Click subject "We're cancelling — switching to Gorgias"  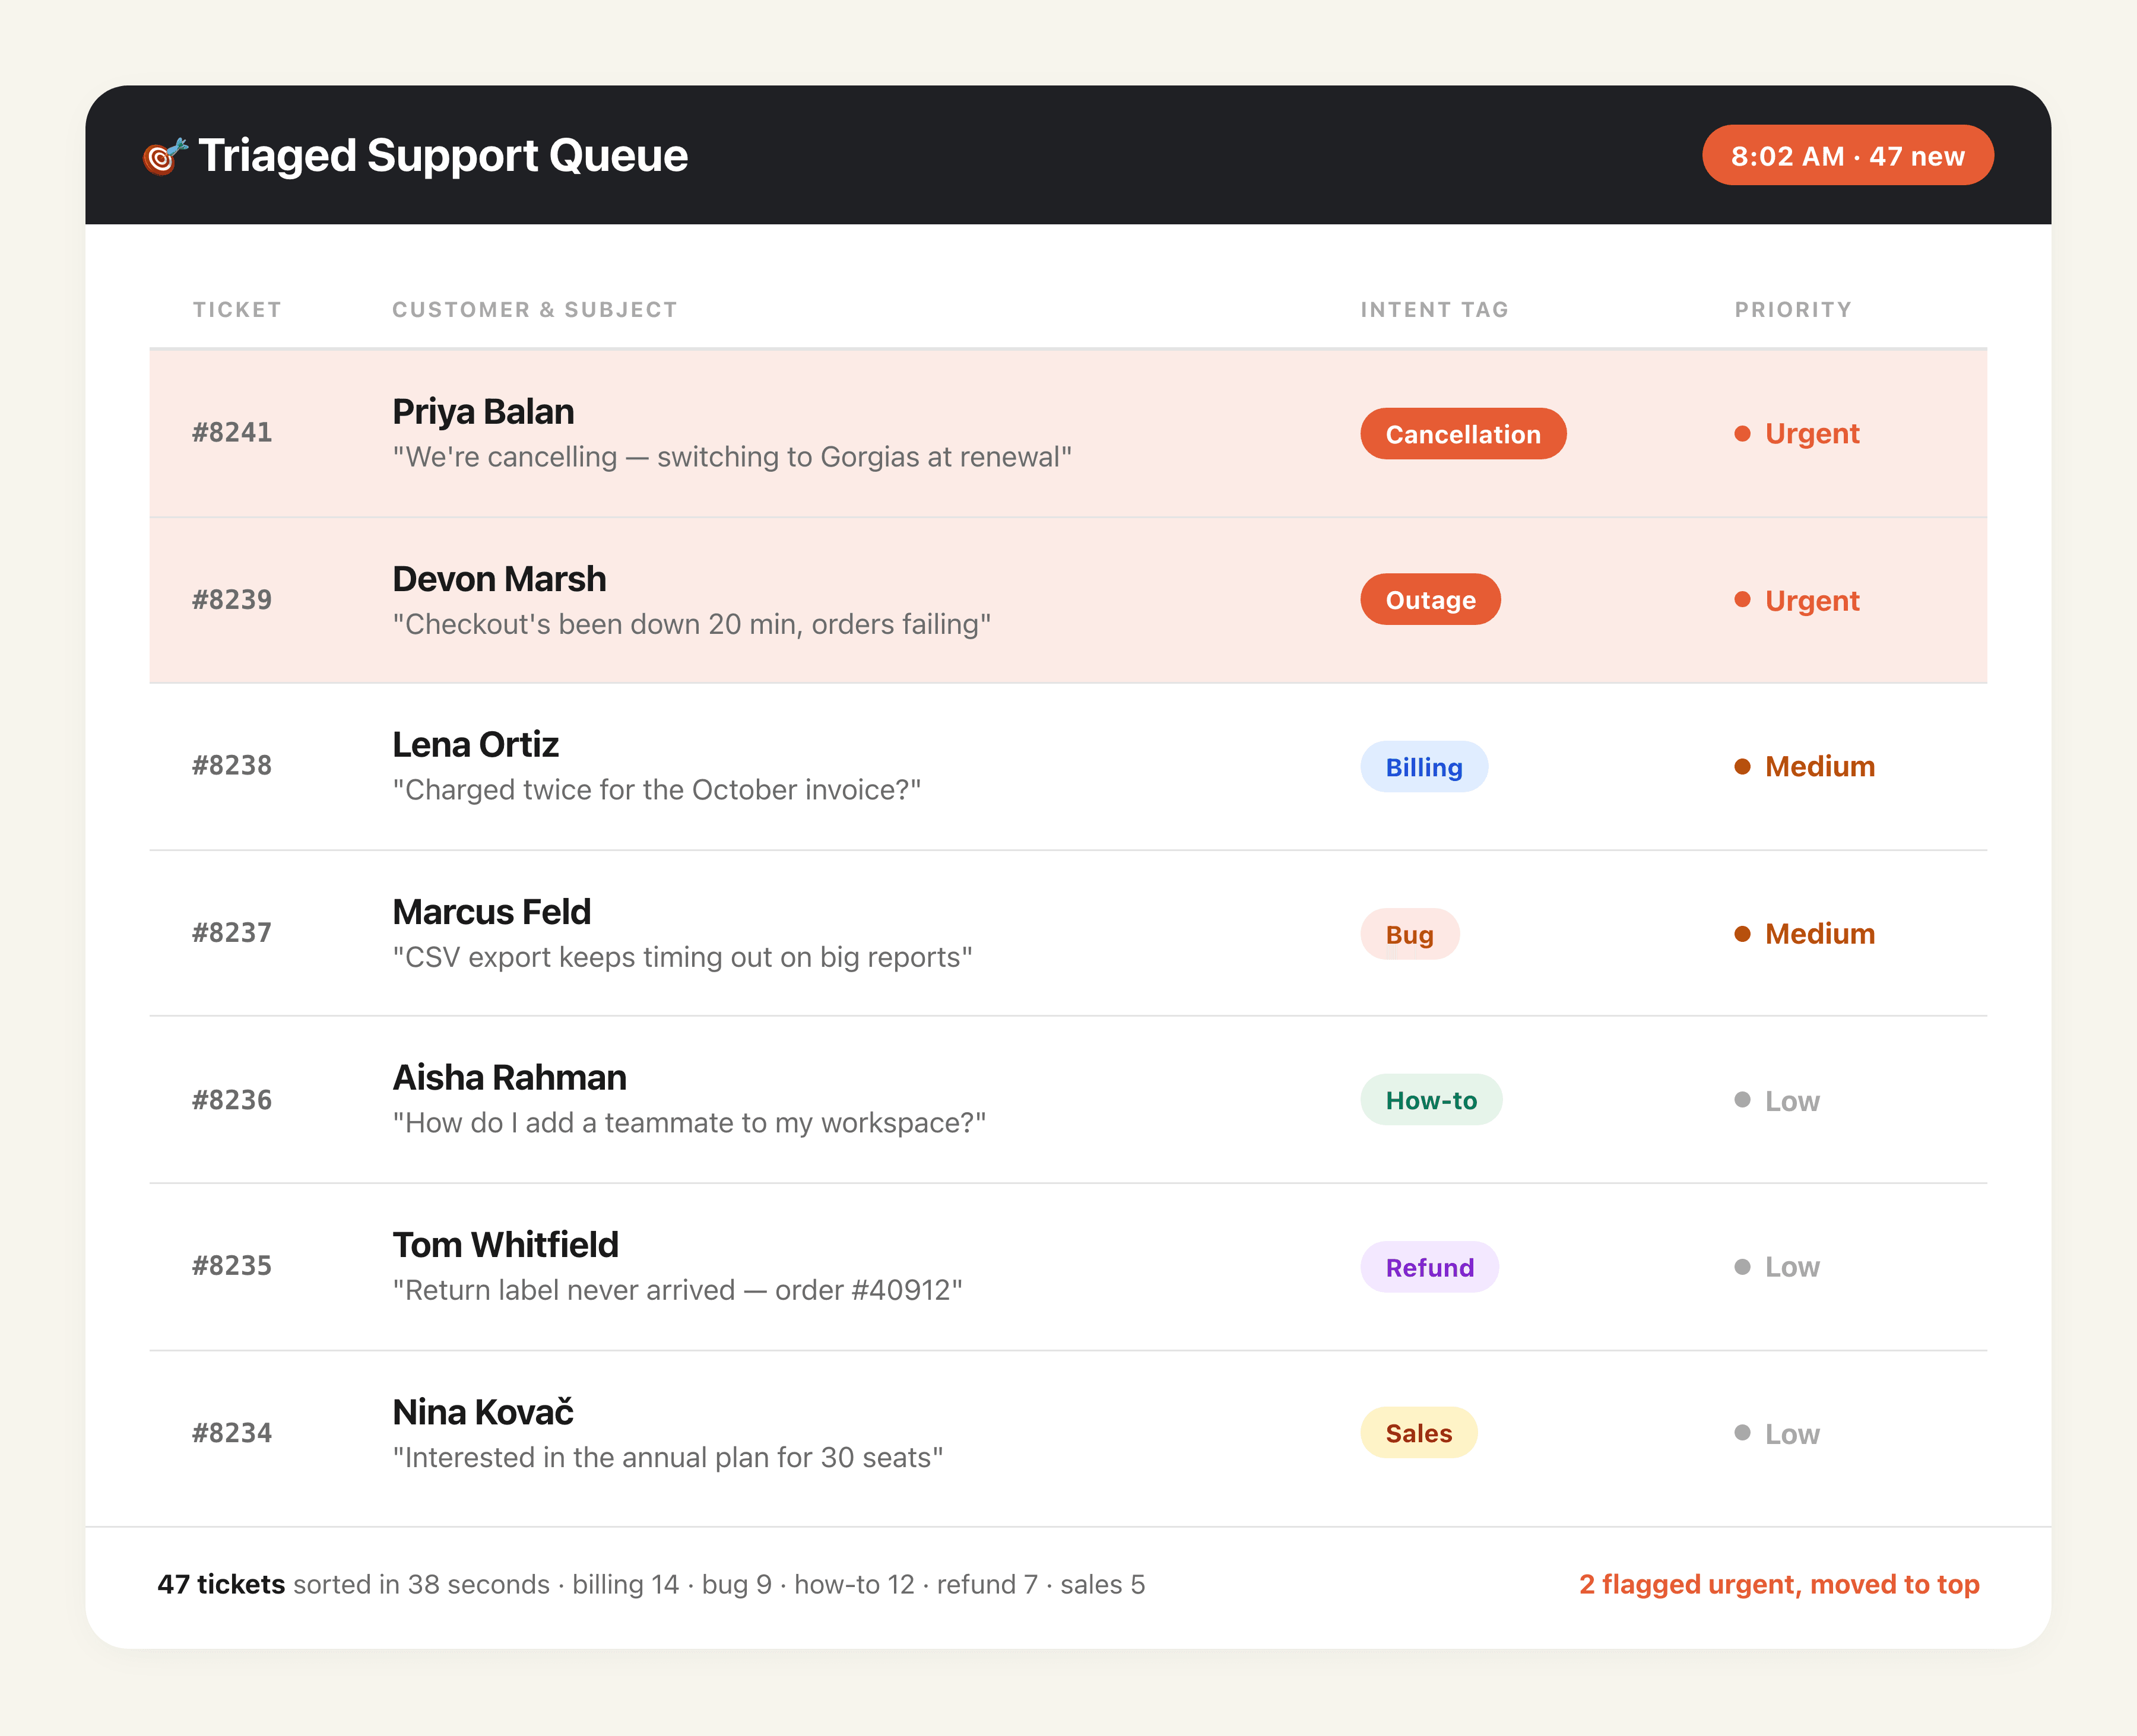pyautogui.click(x=732, y=457)
